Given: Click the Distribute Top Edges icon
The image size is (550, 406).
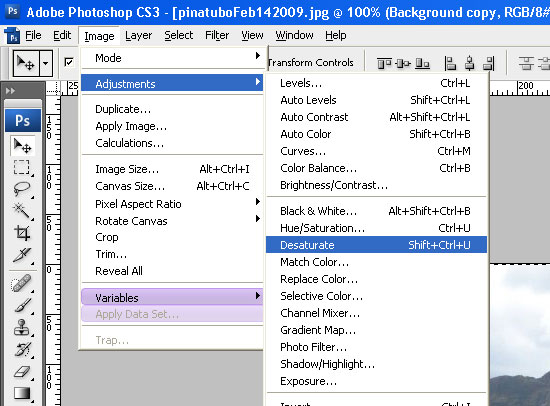Looking at the screenshot, I should tap(526, 64).
